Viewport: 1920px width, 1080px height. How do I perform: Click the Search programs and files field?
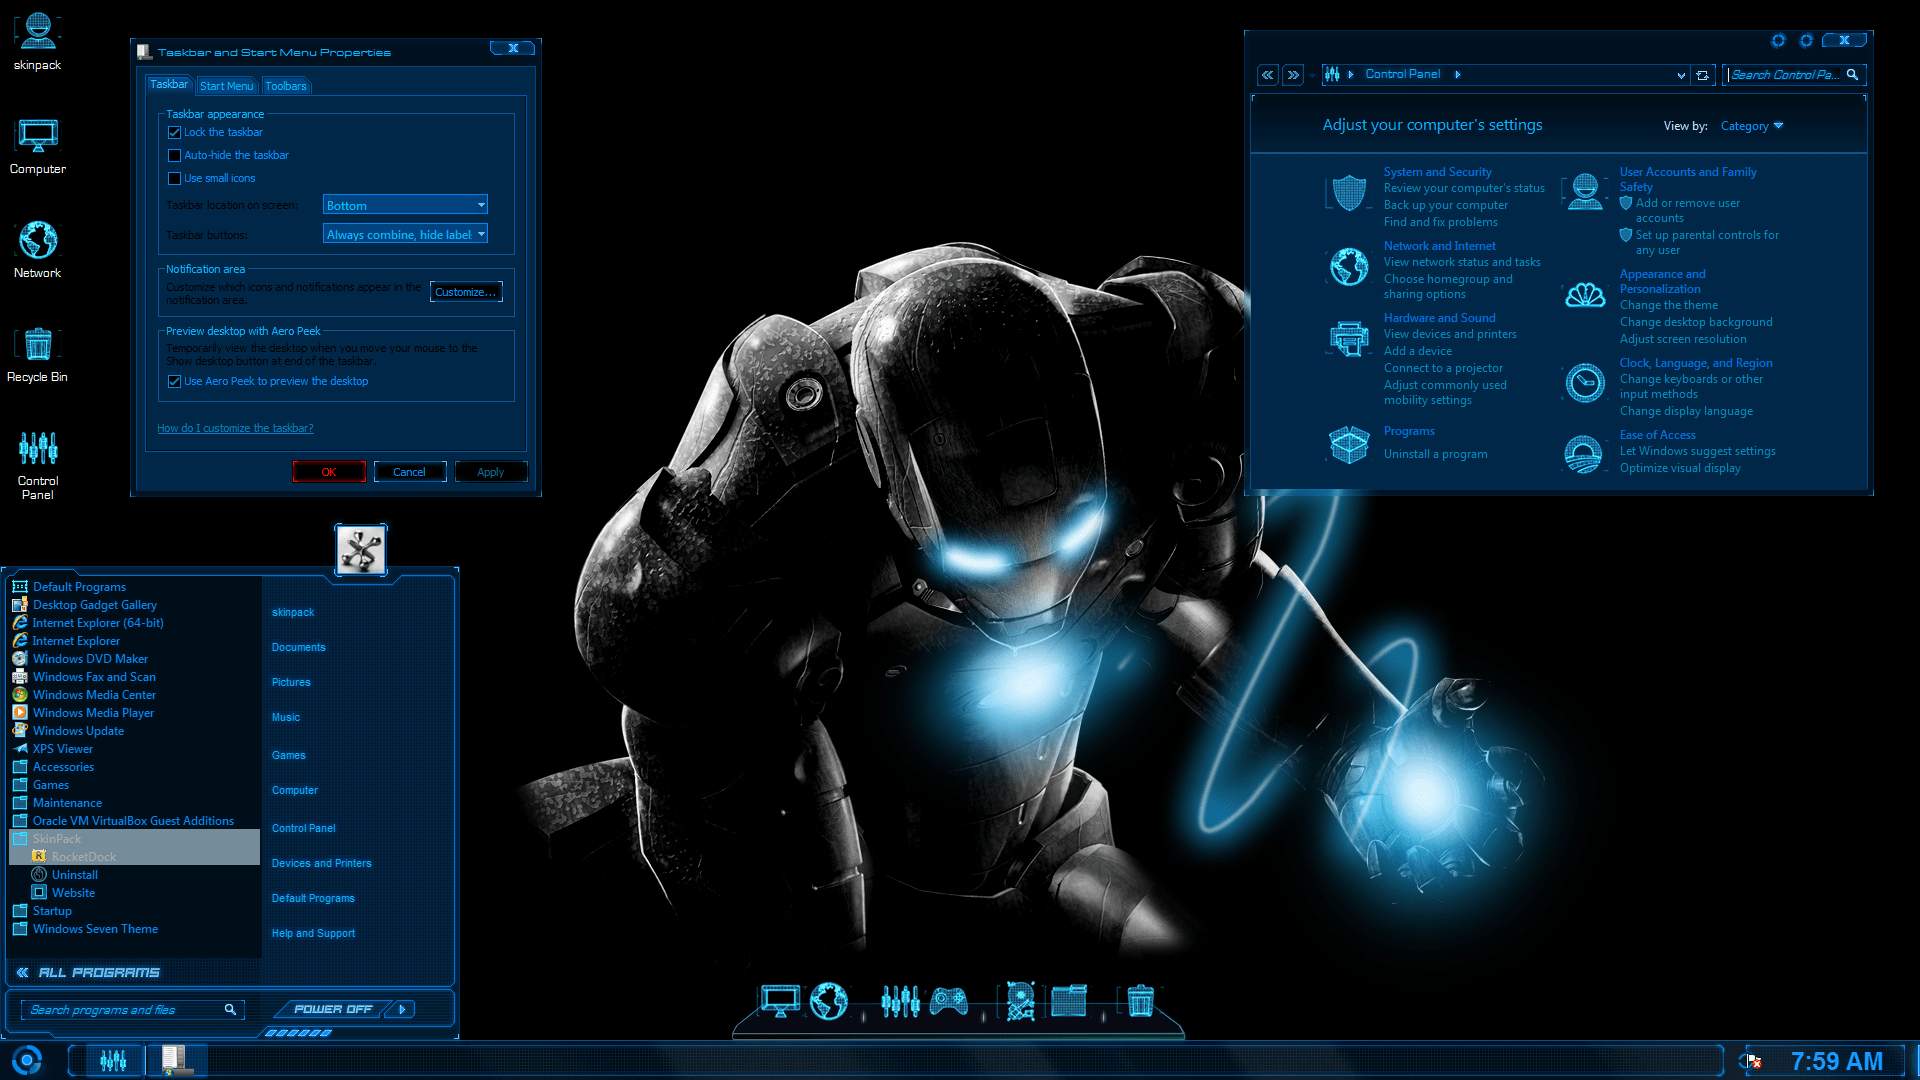click(x=131, y=1010)
